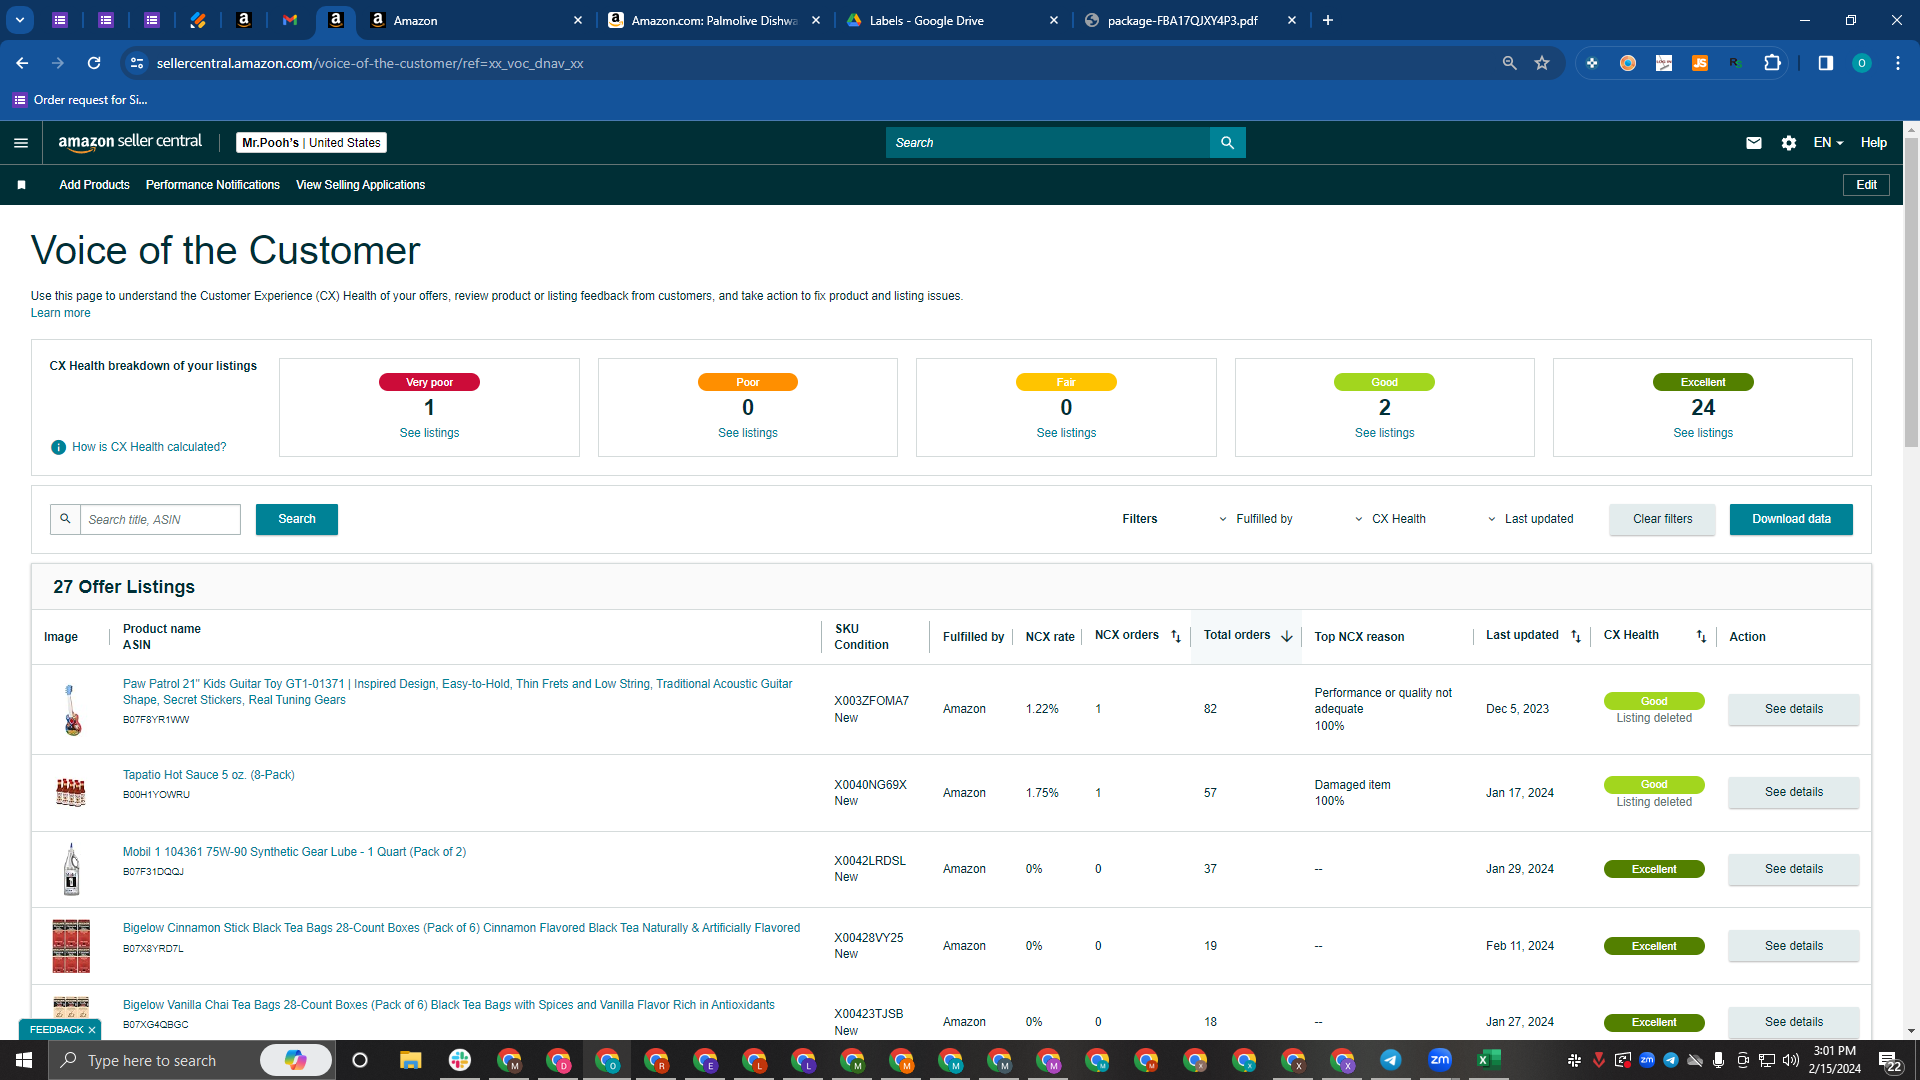Open the Learn more link
This screenshot has width=1920, height=1080.
click(60, 313)
